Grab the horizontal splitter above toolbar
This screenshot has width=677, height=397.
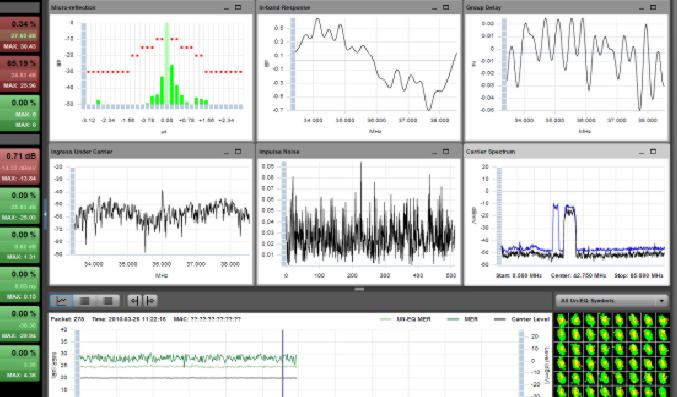[x=359, y=289]
